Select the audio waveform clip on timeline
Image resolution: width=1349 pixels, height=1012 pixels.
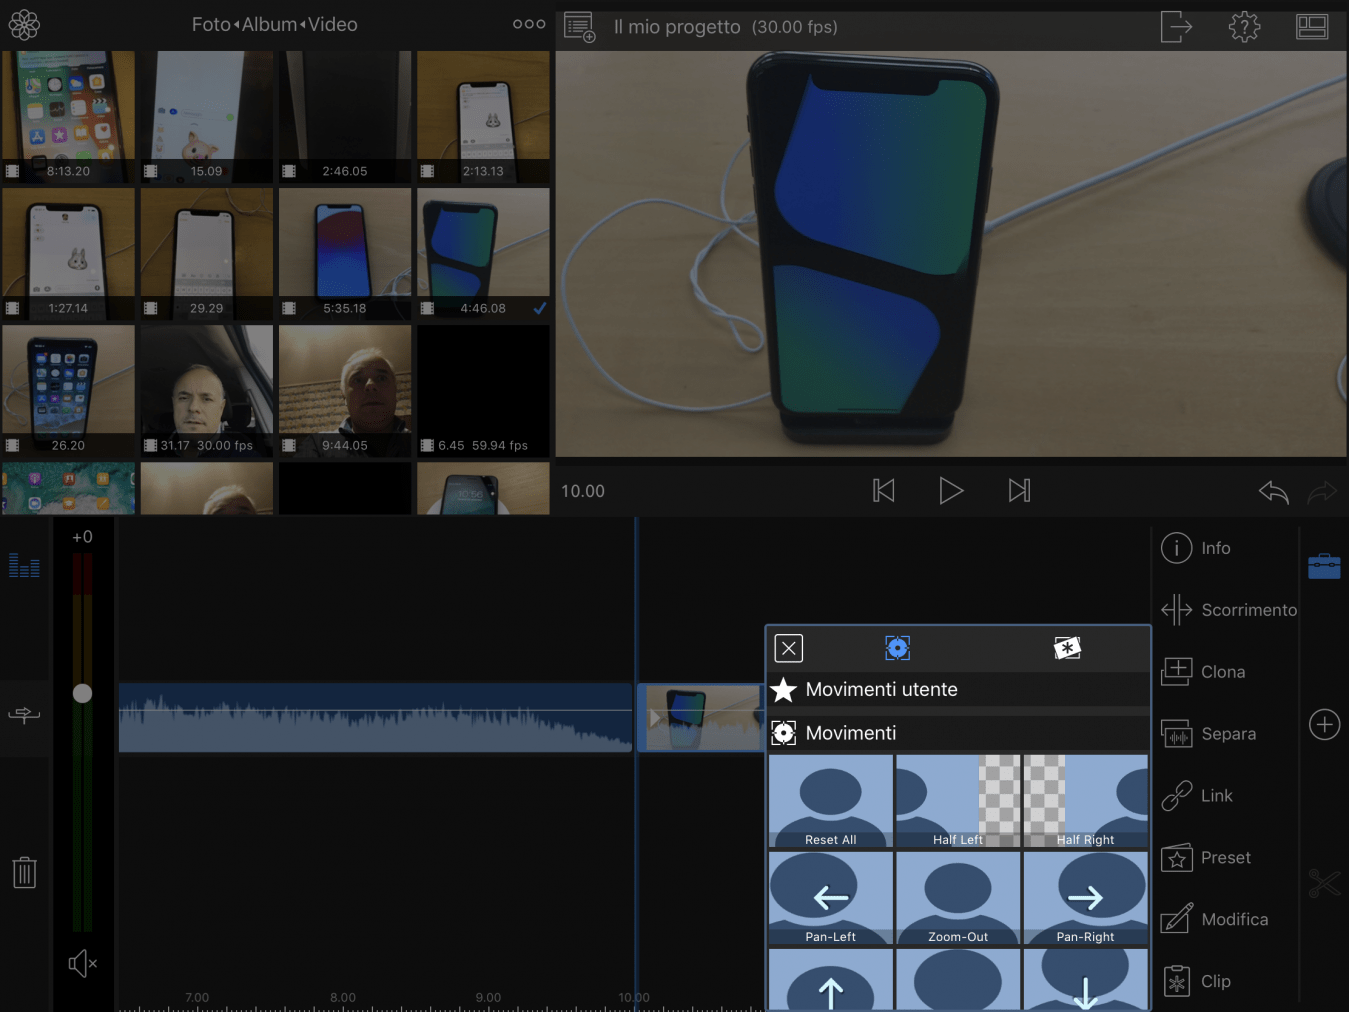[x=375, y=717]
